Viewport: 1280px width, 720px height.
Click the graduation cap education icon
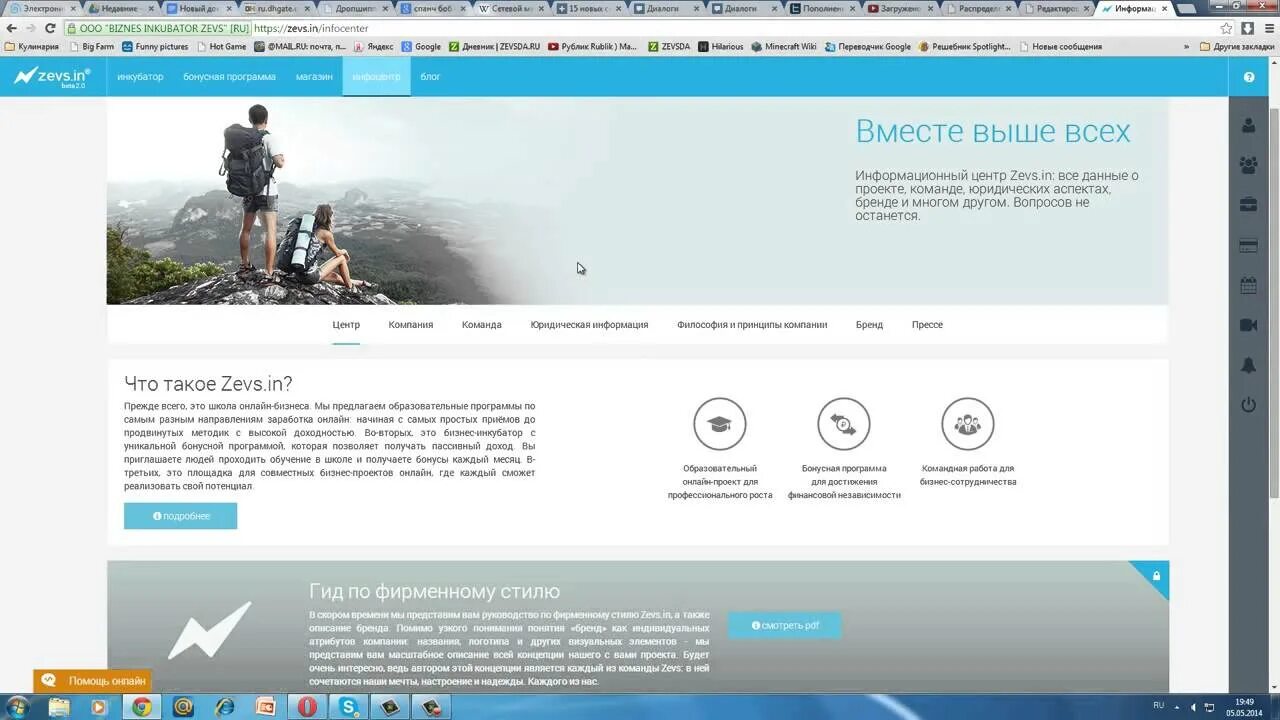[x=719, y=424]
